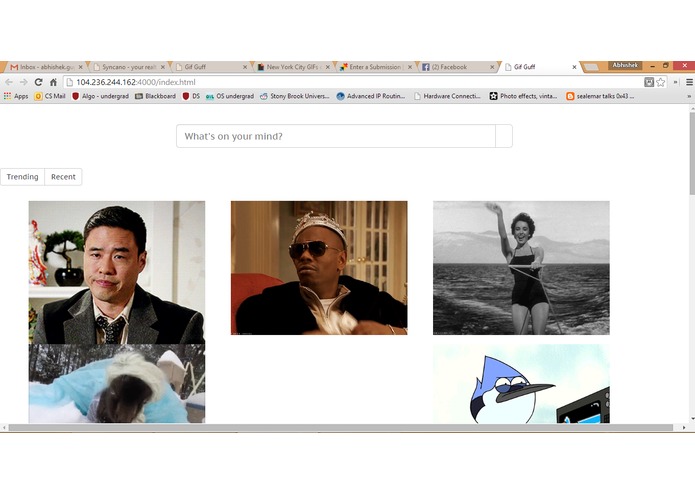
Task: Open a new browser tab
Action: pyautogui.click(x=591, y=67)
